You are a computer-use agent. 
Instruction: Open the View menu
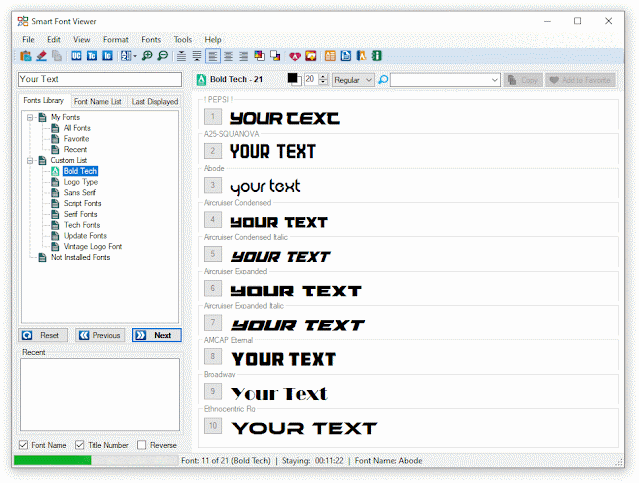click(82, 40)
